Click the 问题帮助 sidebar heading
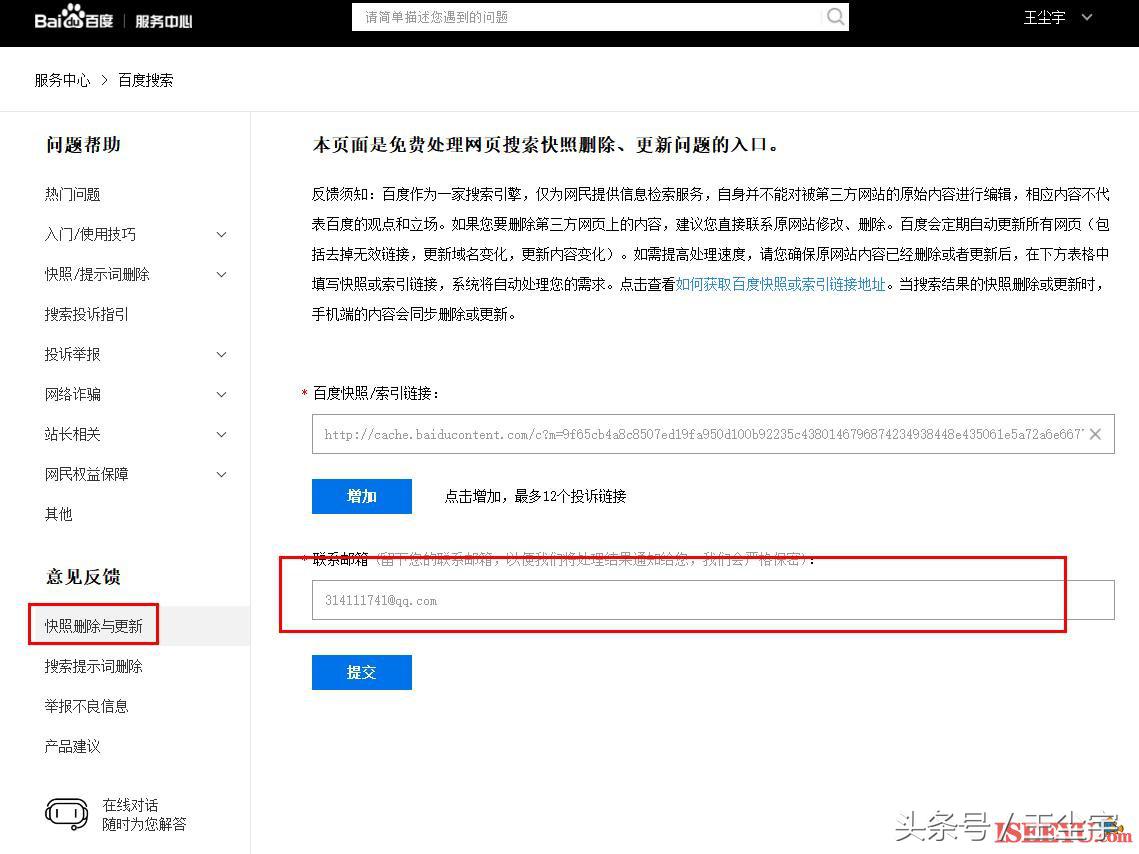 click(x=84, y=145)
